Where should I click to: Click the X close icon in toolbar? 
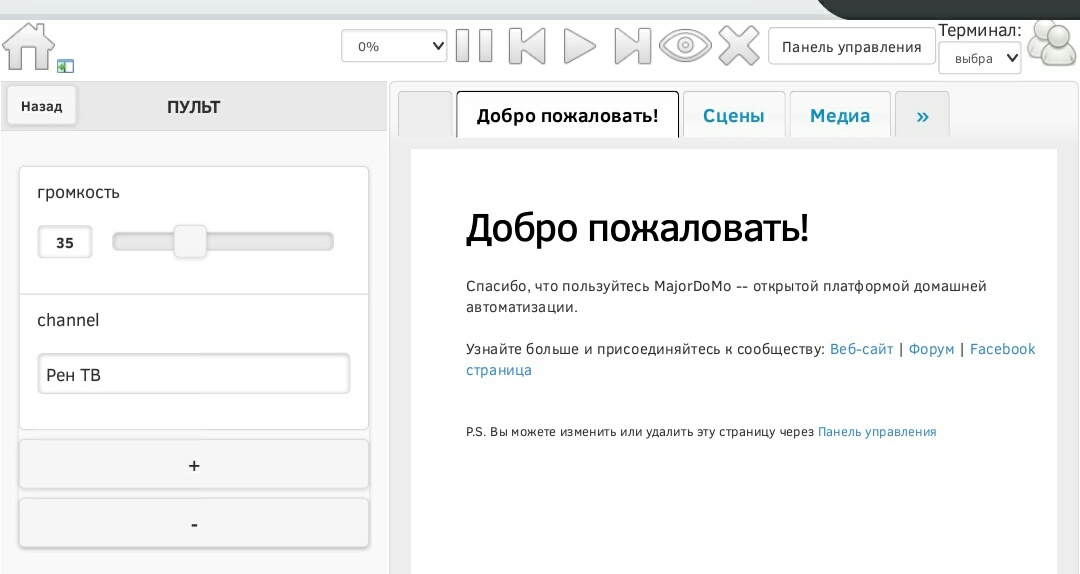pyautogui.click(x=739, y=46)
